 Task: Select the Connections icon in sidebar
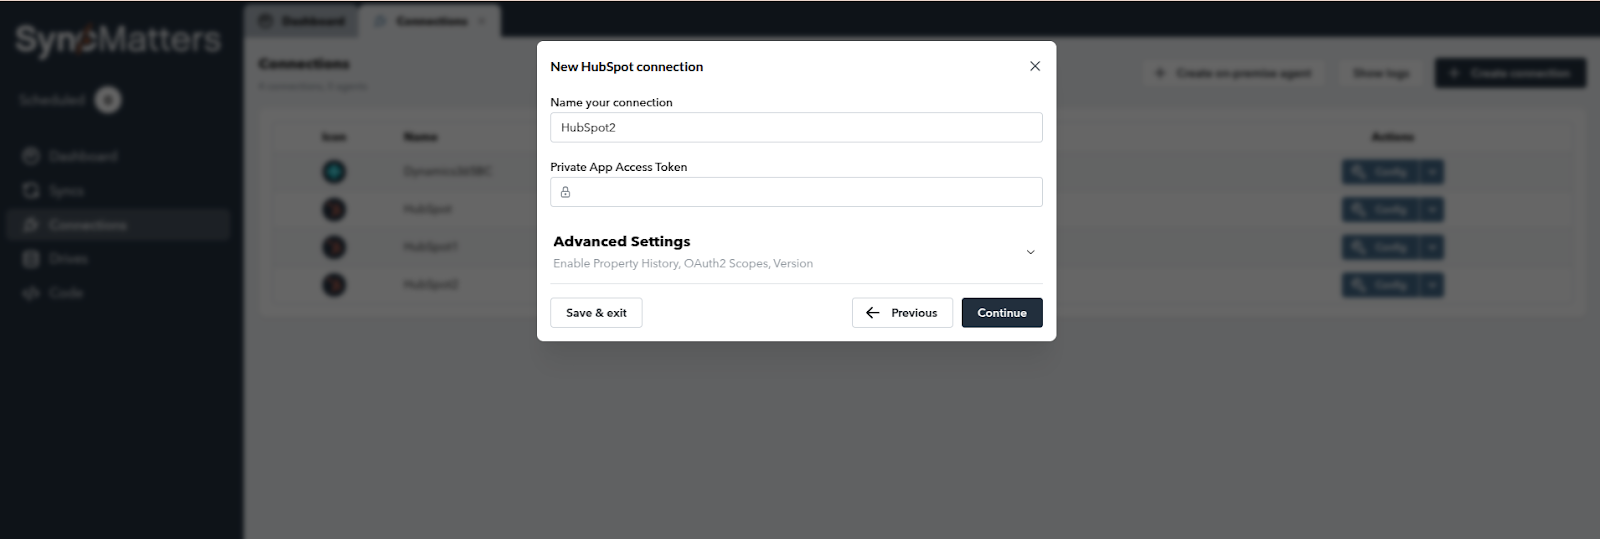pyautogui.click(x=31, y=224)
